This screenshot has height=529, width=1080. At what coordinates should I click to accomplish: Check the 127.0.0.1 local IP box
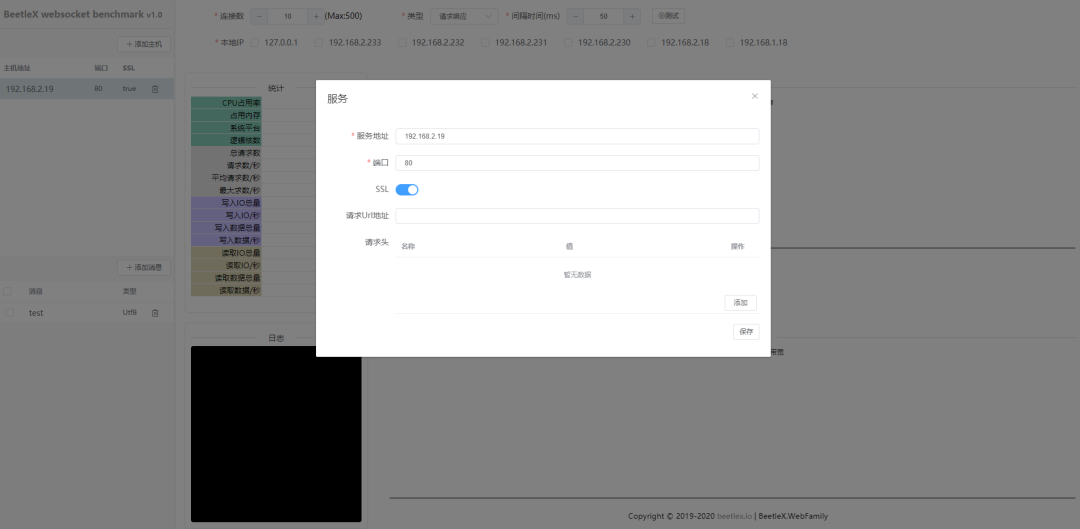pyautogui.click(x=255, y=43)
